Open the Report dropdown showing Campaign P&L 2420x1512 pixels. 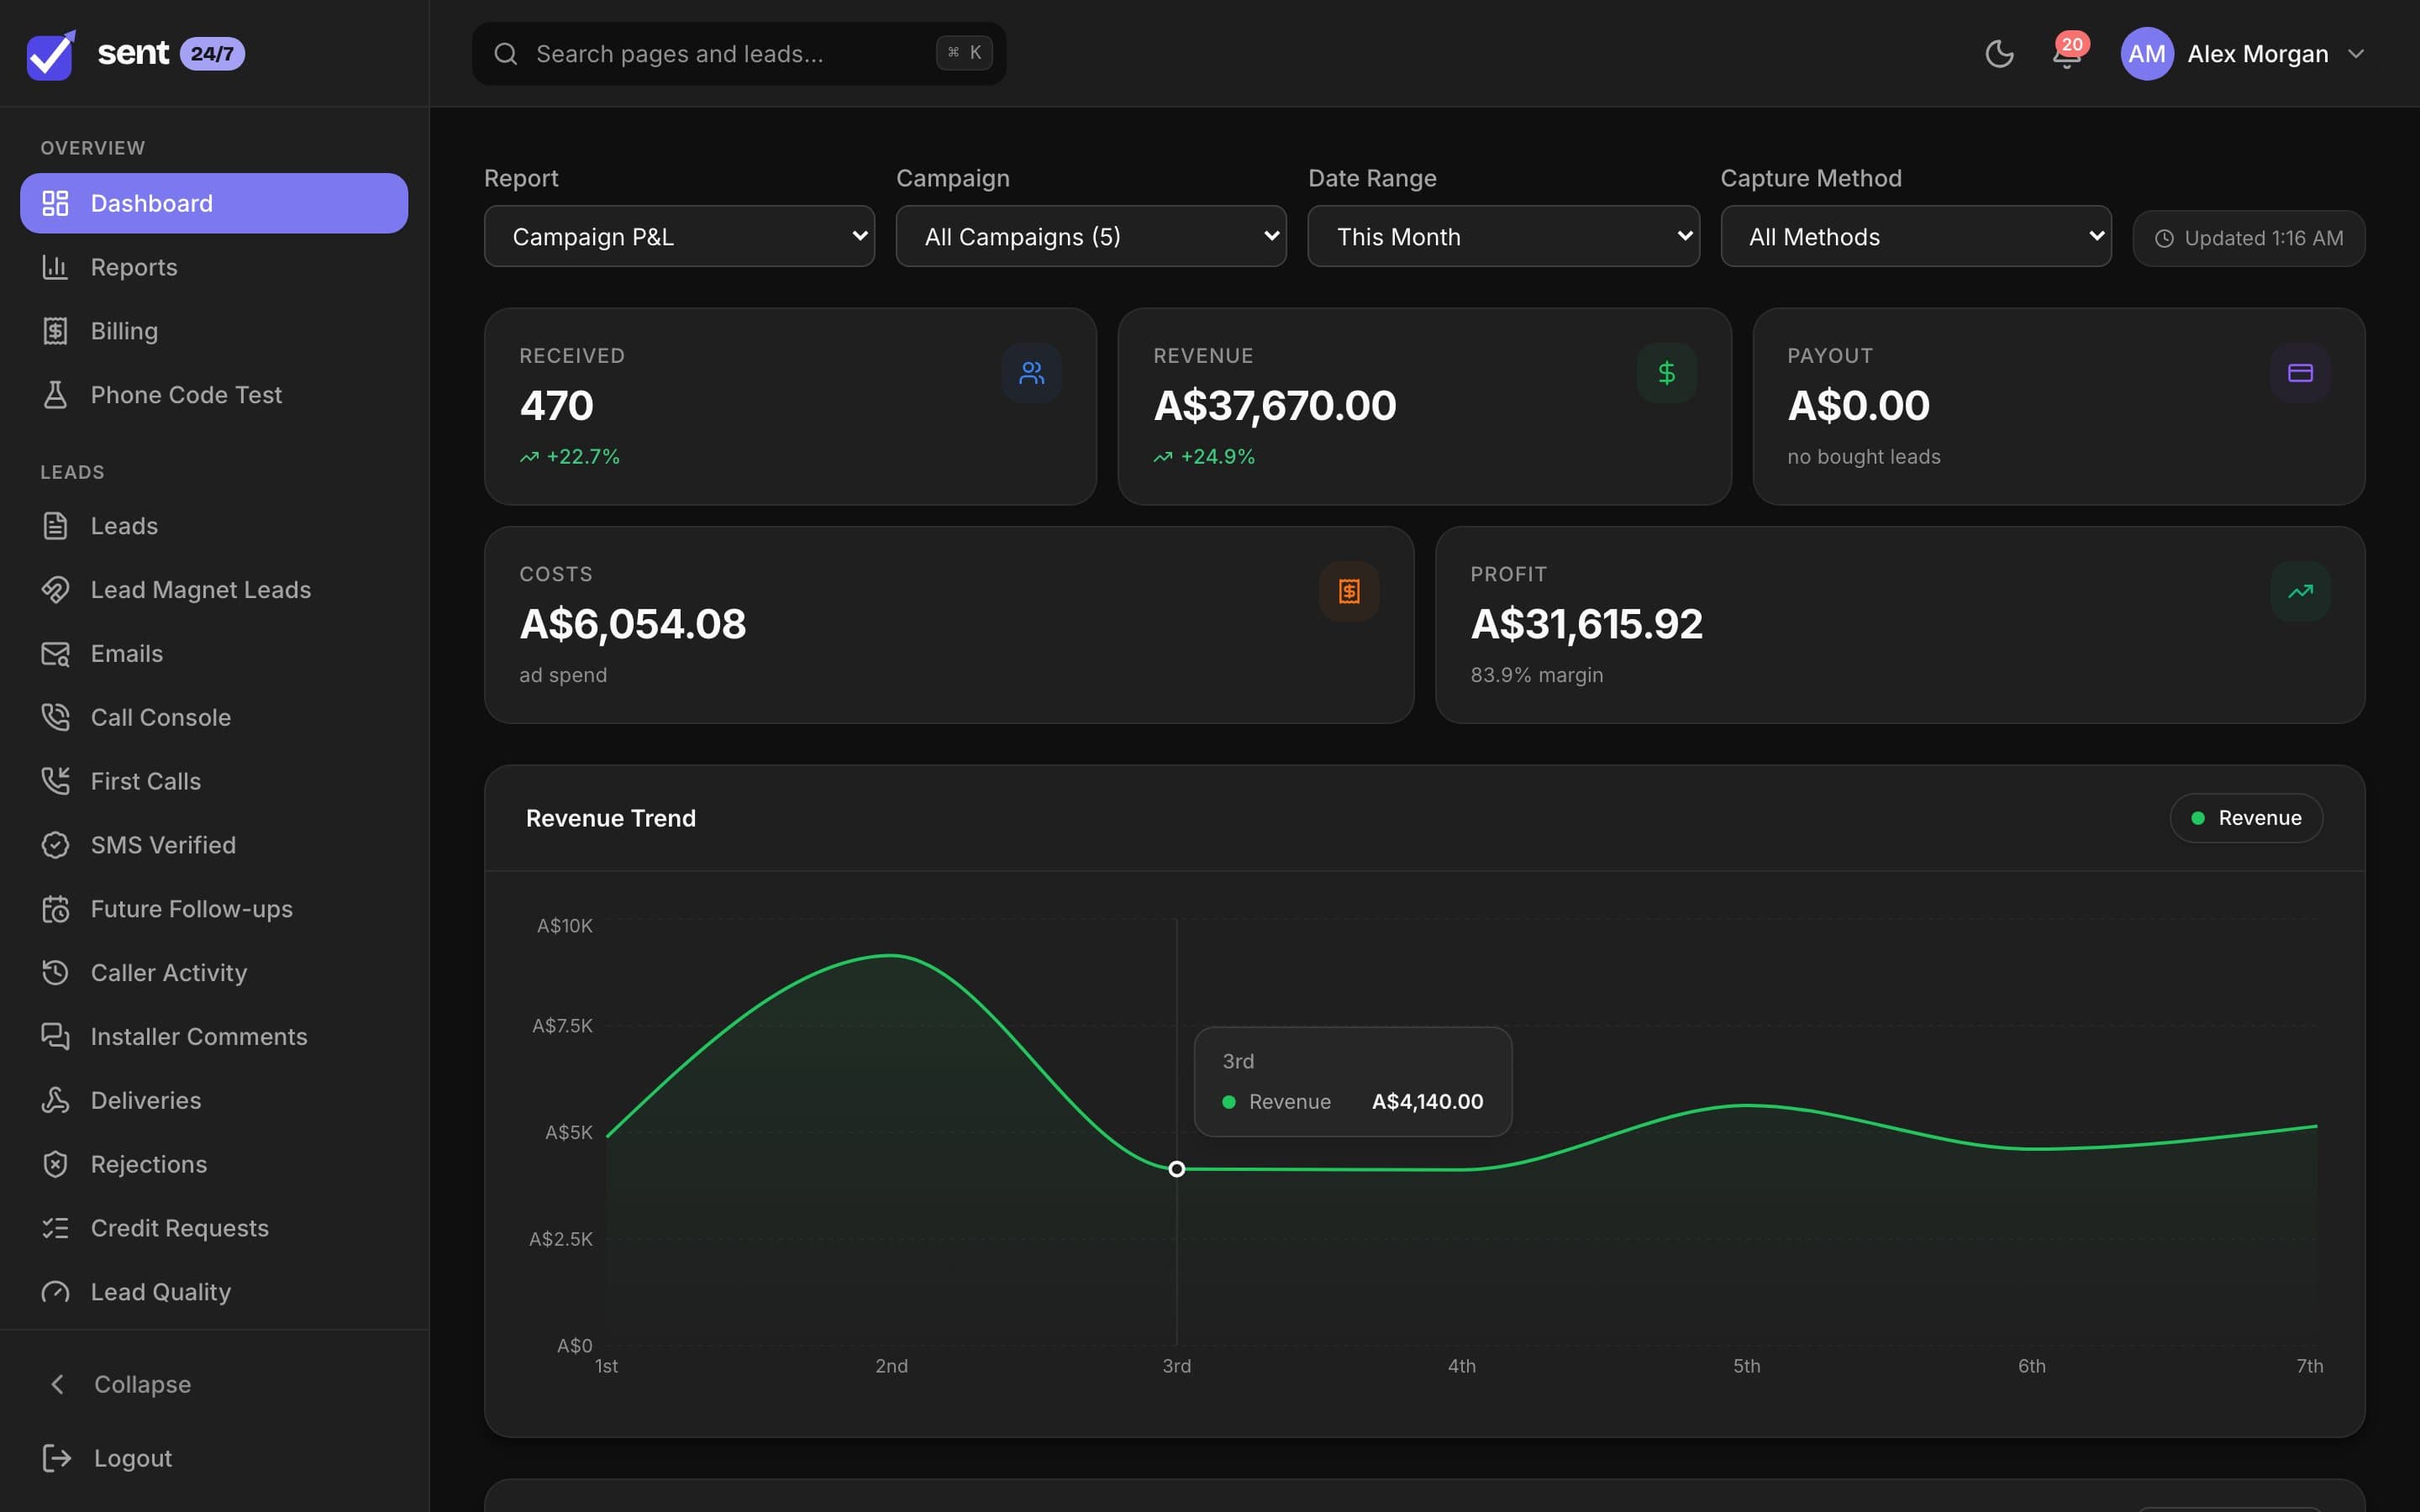pos(679,236)
